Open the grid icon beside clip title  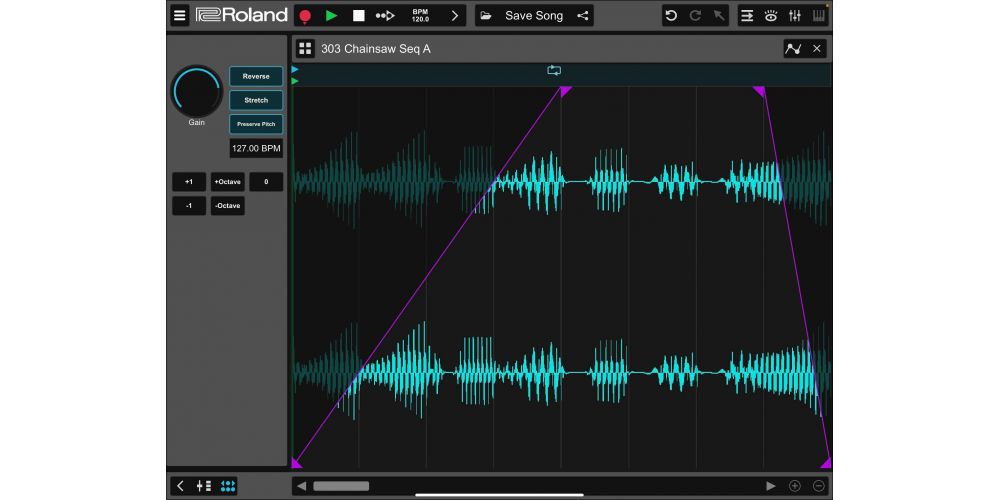point(305,48)
